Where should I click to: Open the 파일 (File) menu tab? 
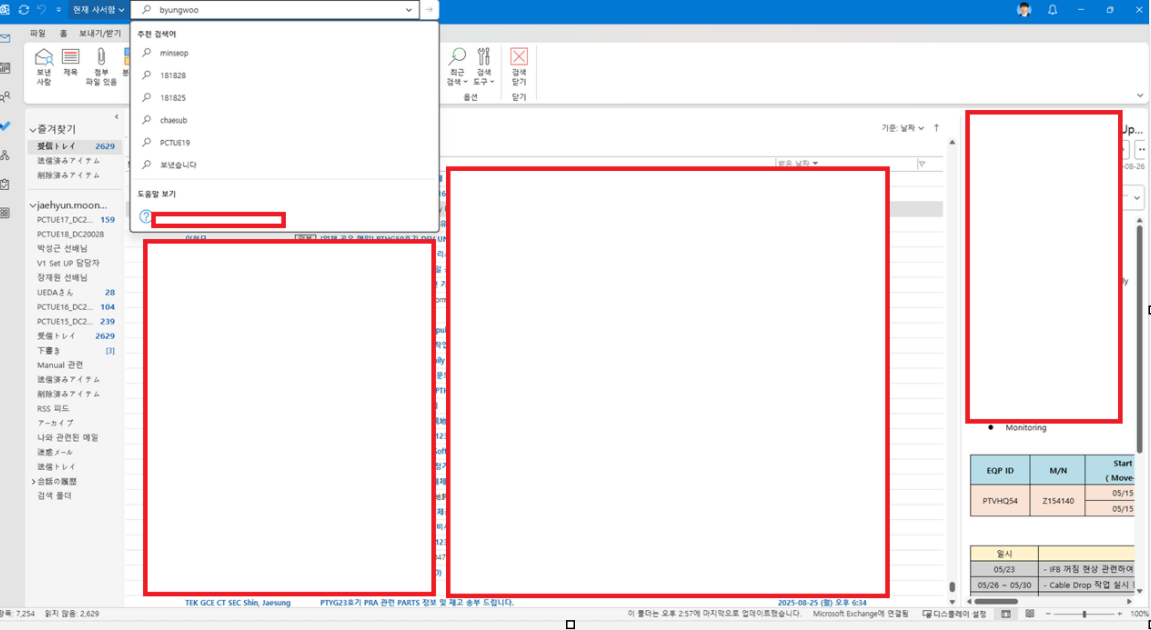[37, 33]
